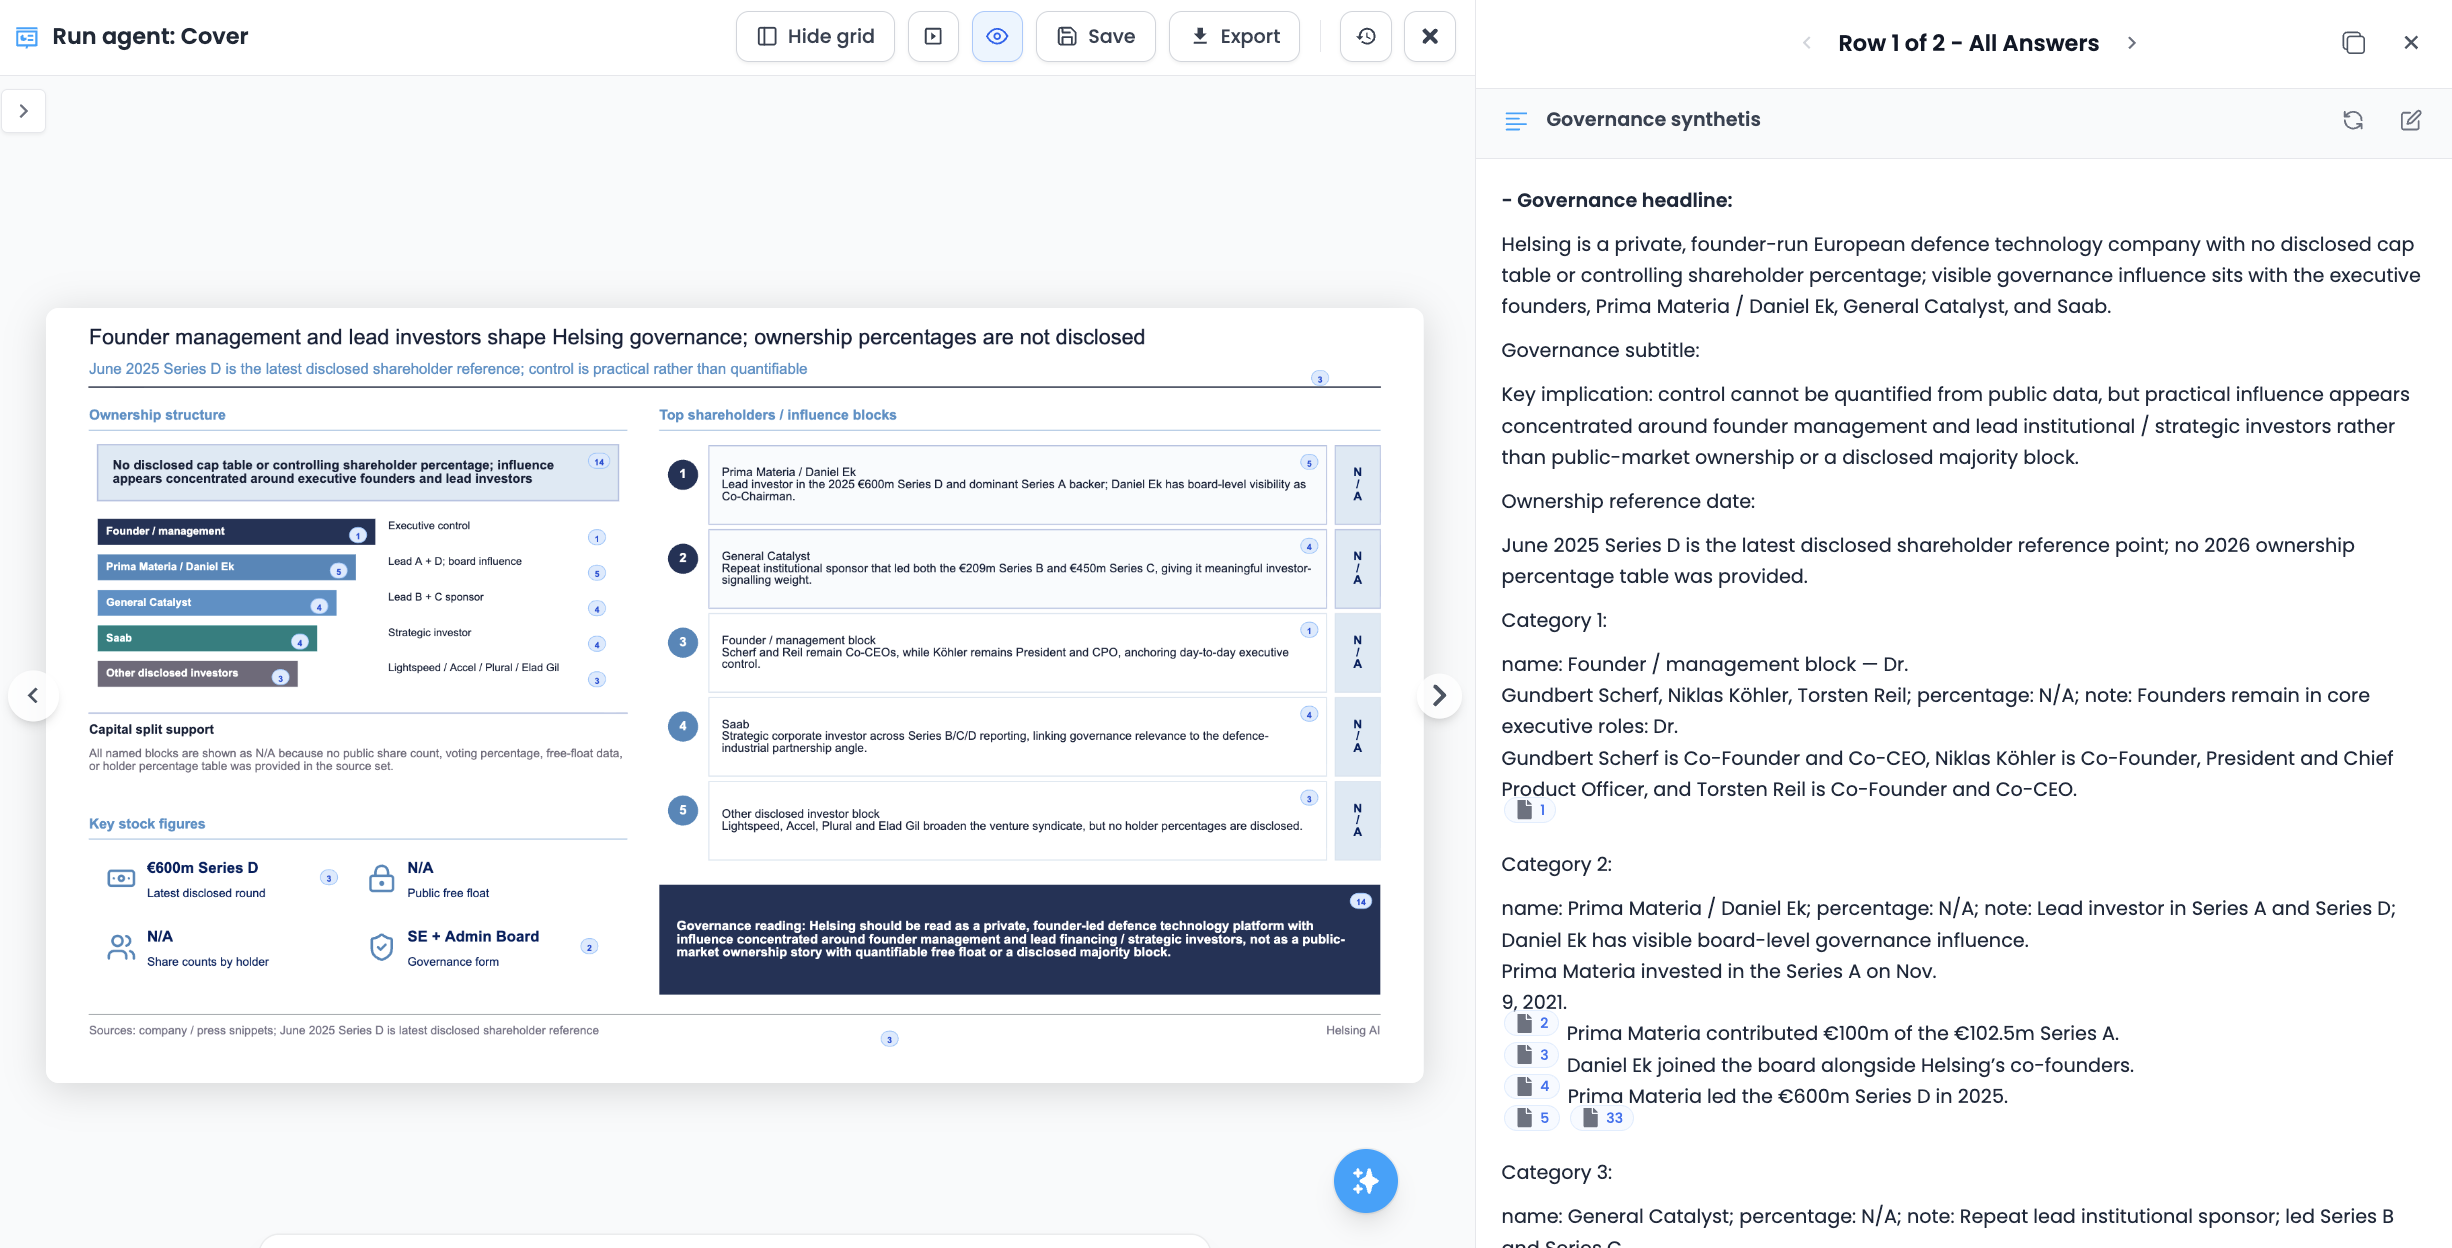This screenshot has width=2452, height=1248.
Task: Open source citation 33 in Category 2
Action: pos(1601,1118)
